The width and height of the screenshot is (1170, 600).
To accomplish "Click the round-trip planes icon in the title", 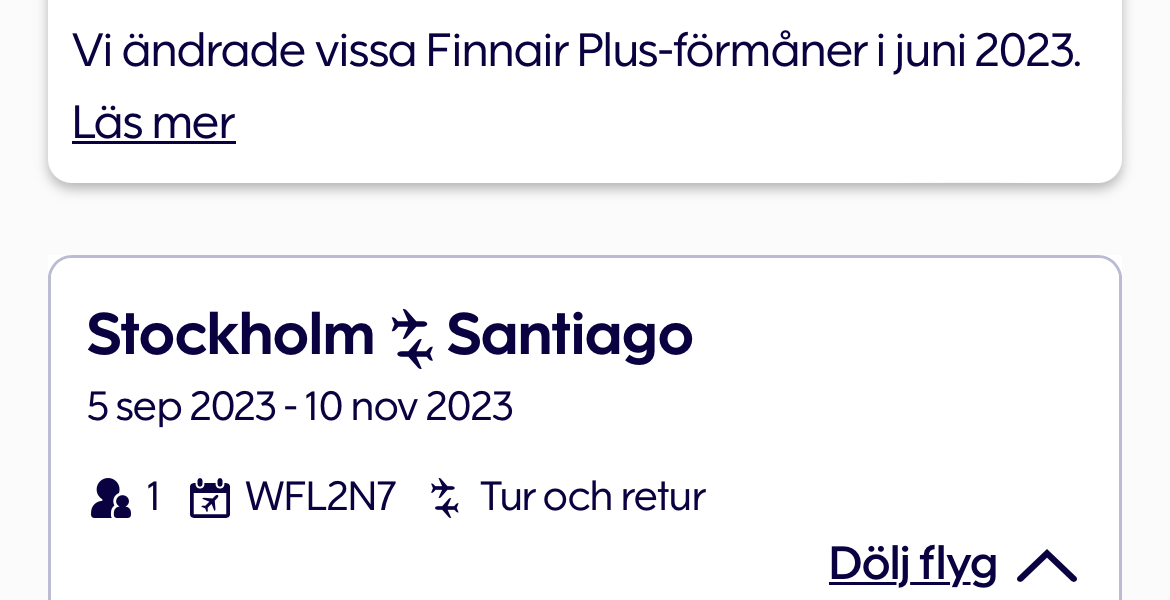I will tap(411, 339).
